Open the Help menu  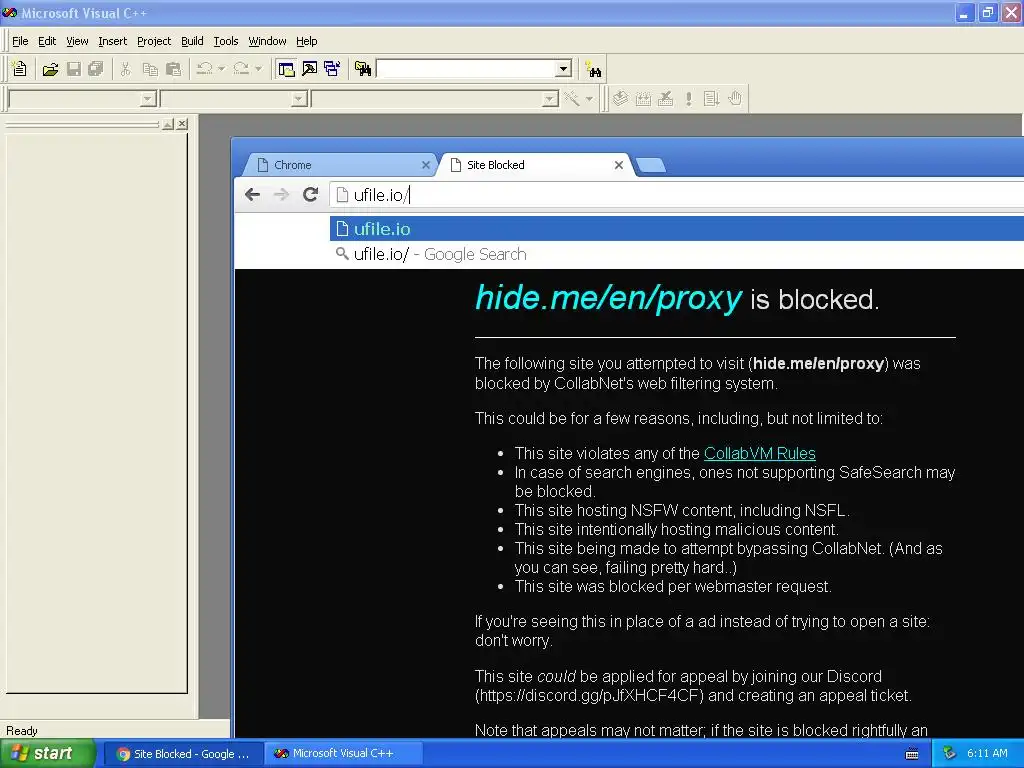pyautogui.click(x=306, y=41)
